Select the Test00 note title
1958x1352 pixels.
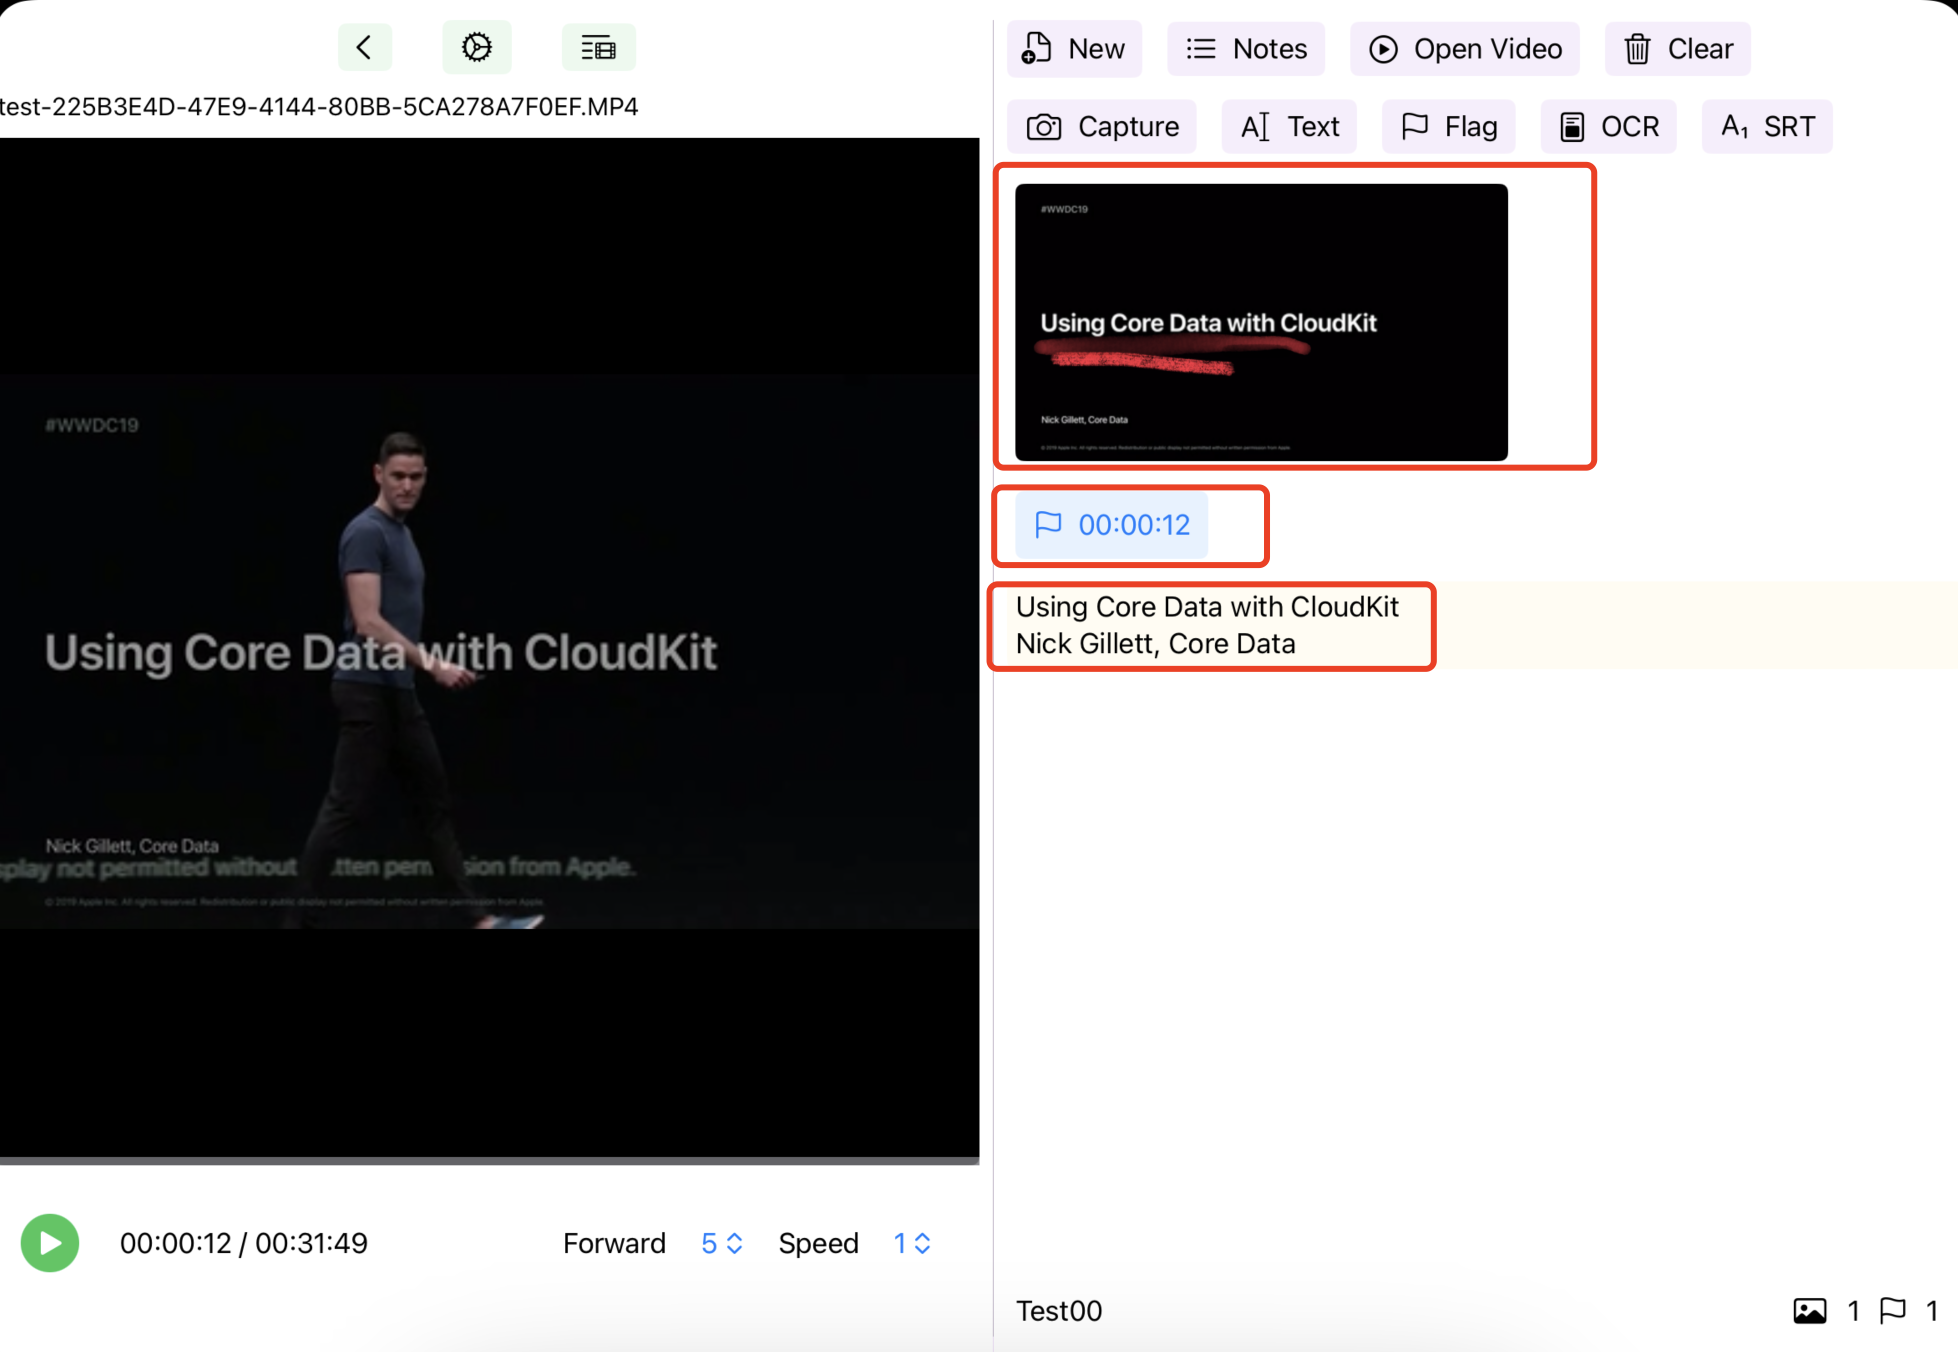tap(1059, 1311)
